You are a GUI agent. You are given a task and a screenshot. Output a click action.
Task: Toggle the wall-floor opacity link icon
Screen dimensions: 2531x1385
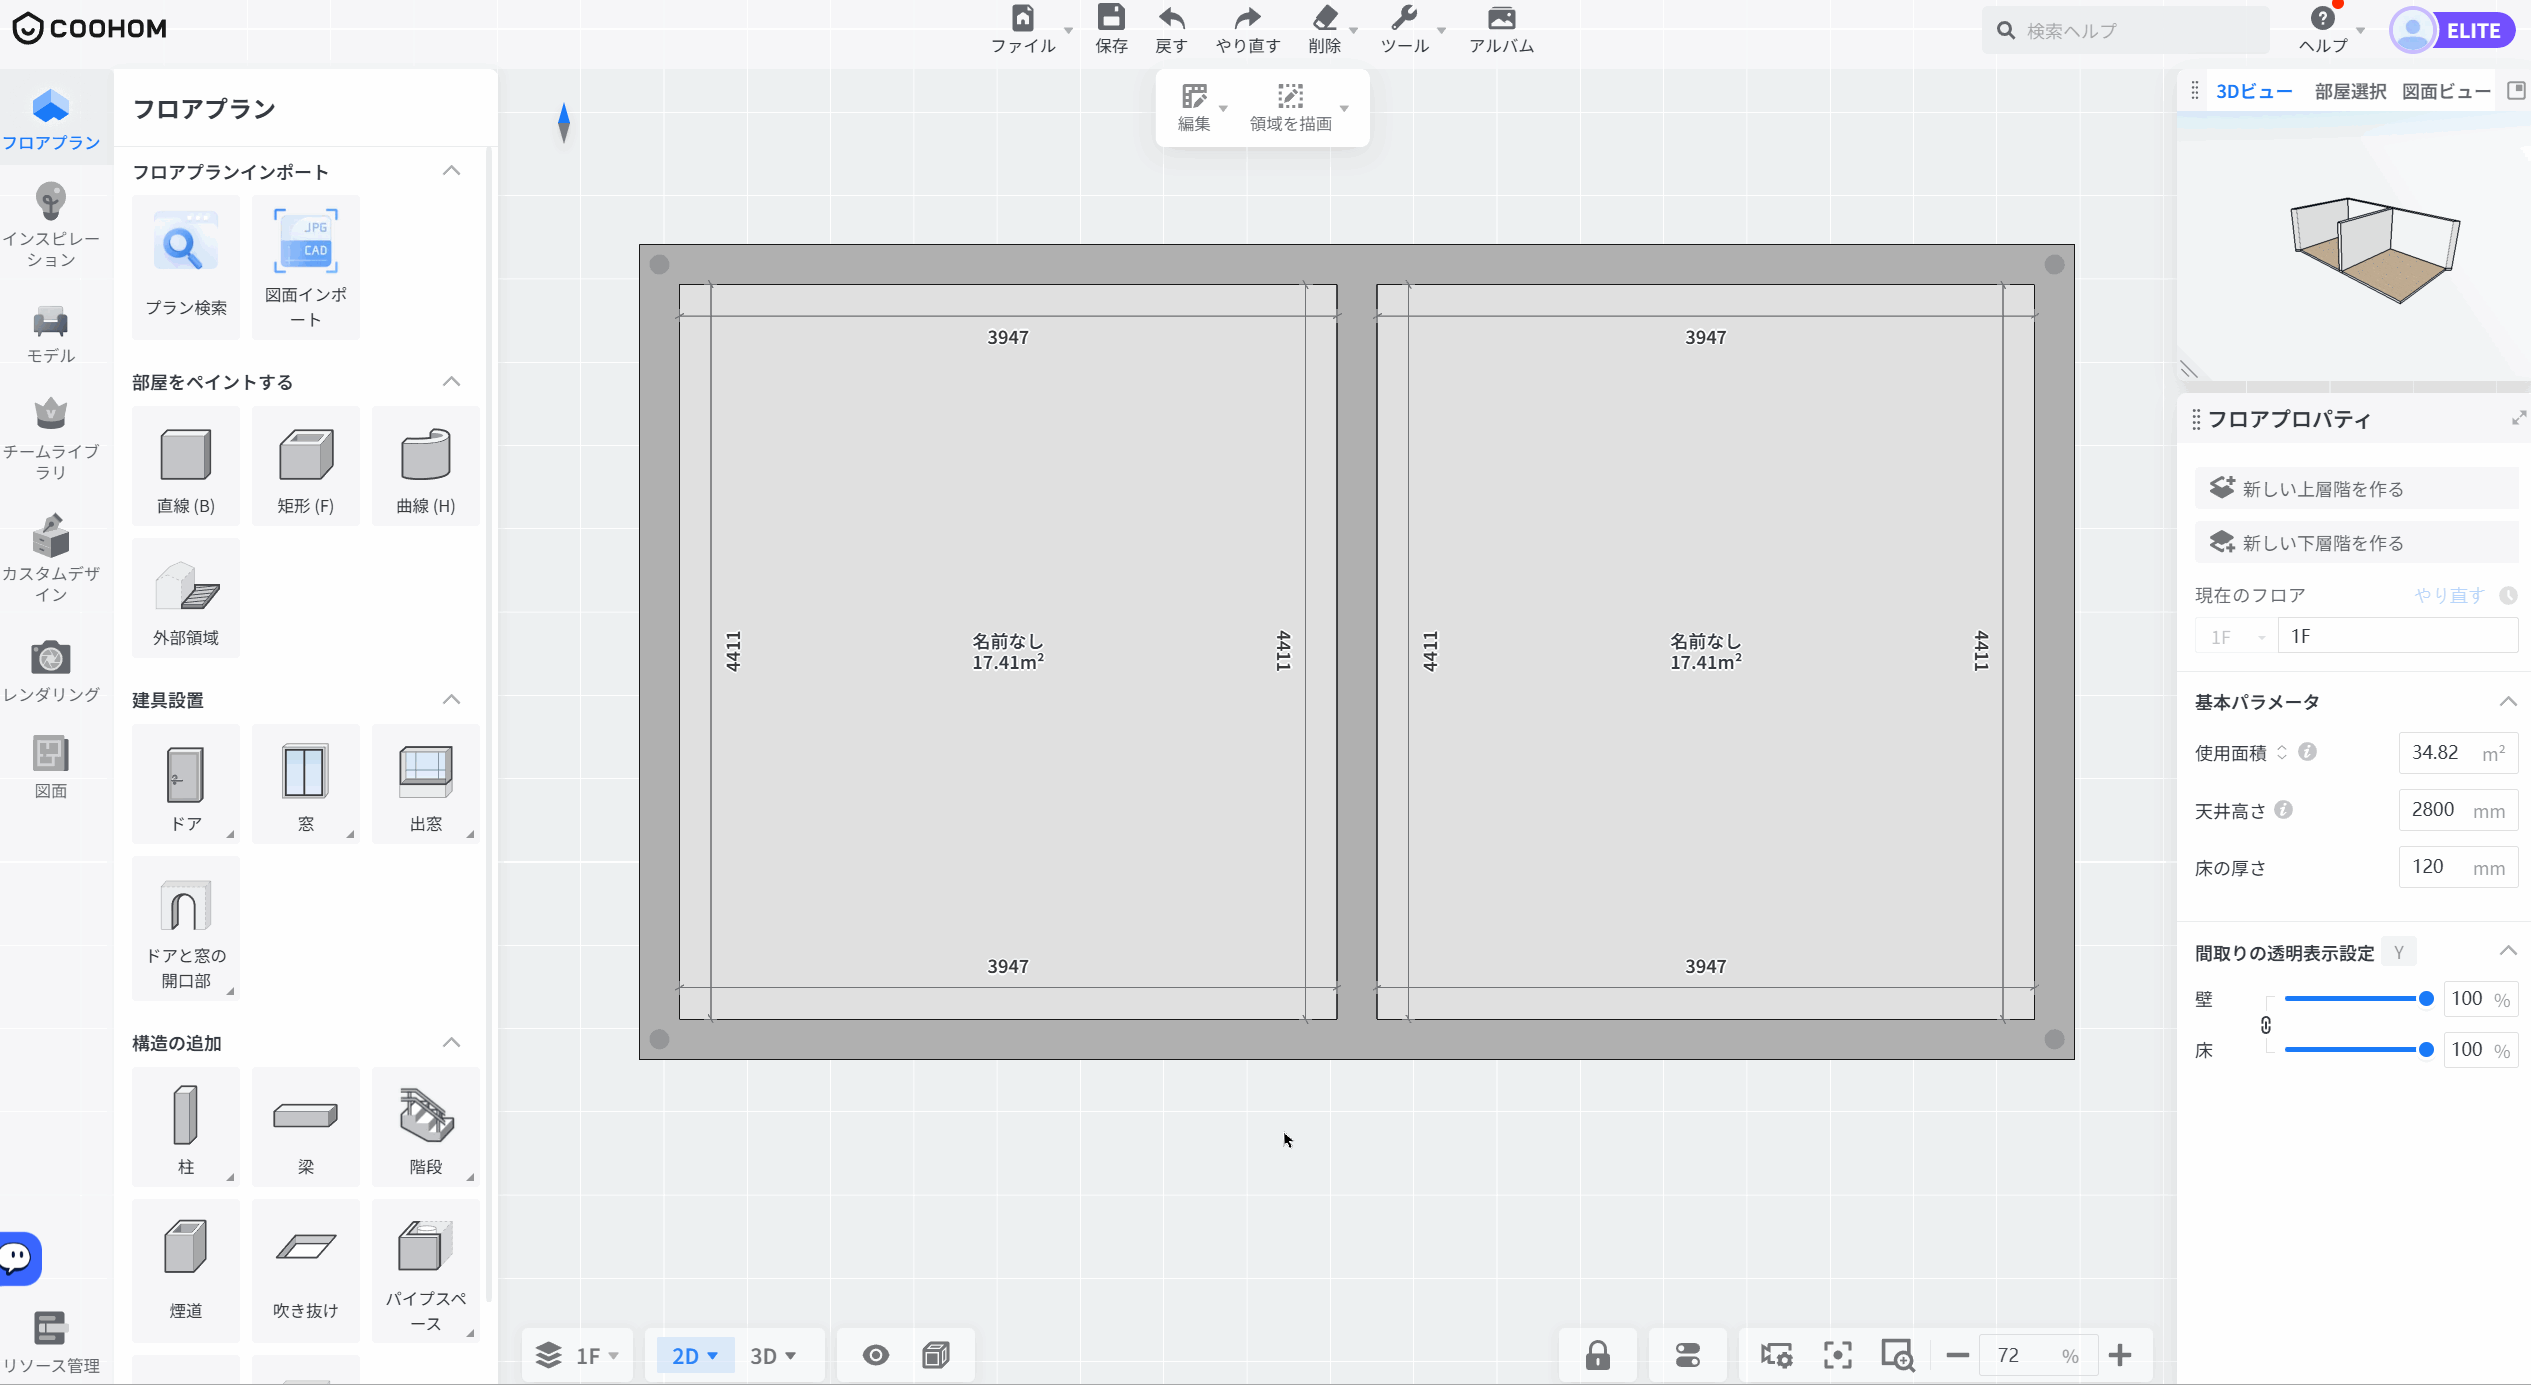click(2266, 1025)
